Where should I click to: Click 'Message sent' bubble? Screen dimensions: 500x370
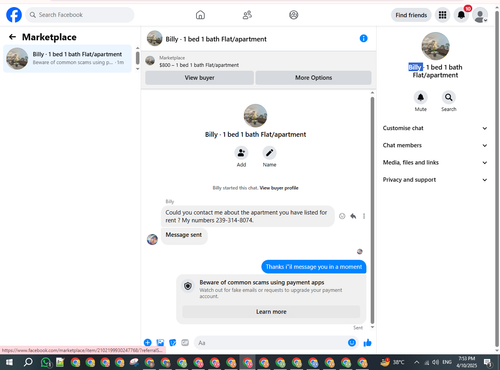point(184,235)
